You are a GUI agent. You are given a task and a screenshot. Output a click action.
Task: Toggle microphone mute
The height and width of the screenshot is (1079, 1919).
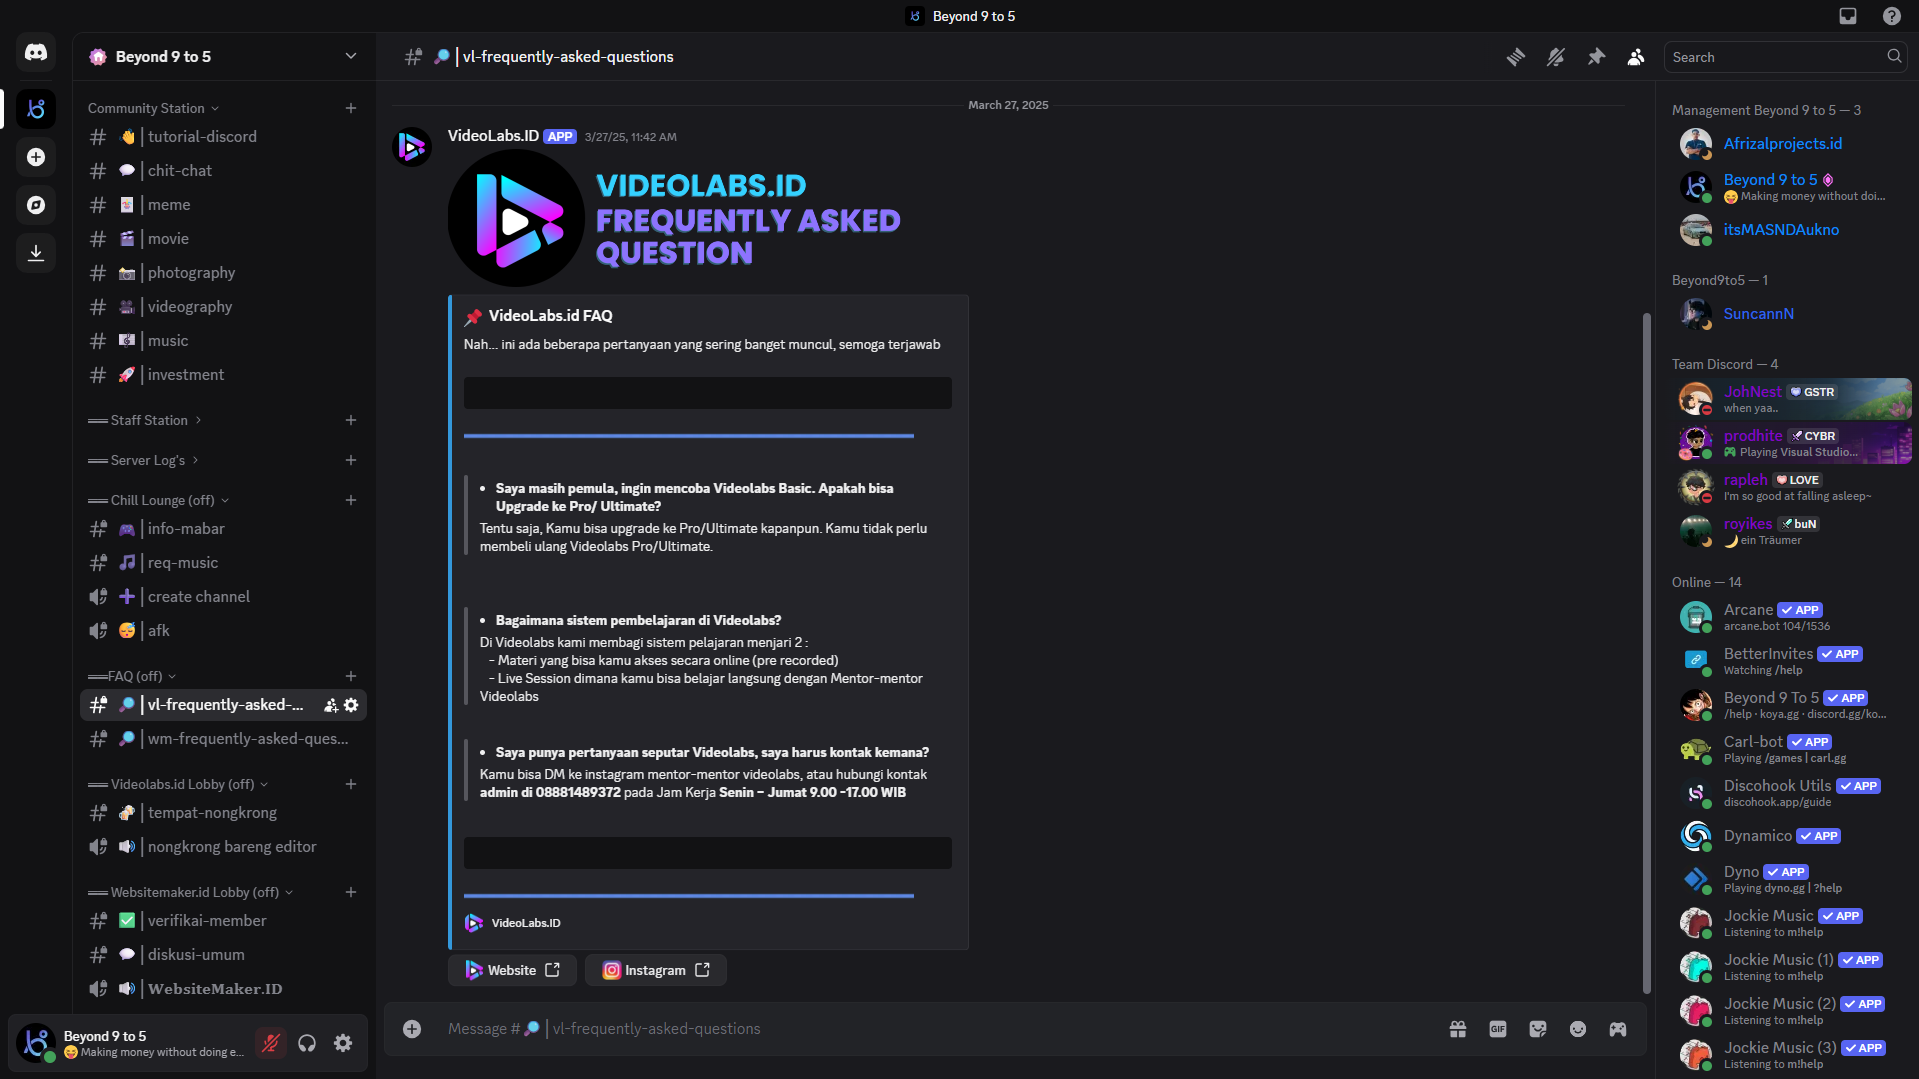[x=270, y=1043]
